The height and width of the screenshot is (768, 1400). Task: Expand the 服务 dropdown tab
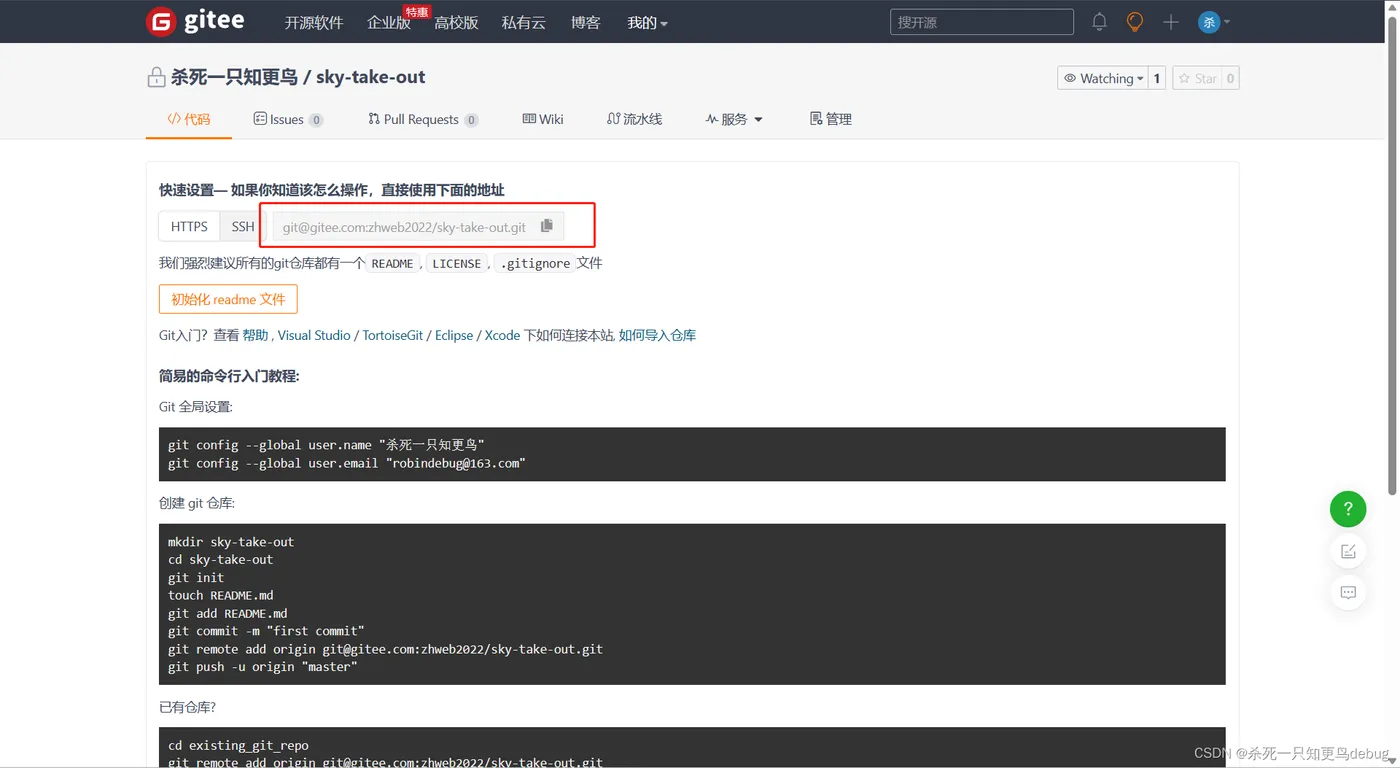point(734,119)
